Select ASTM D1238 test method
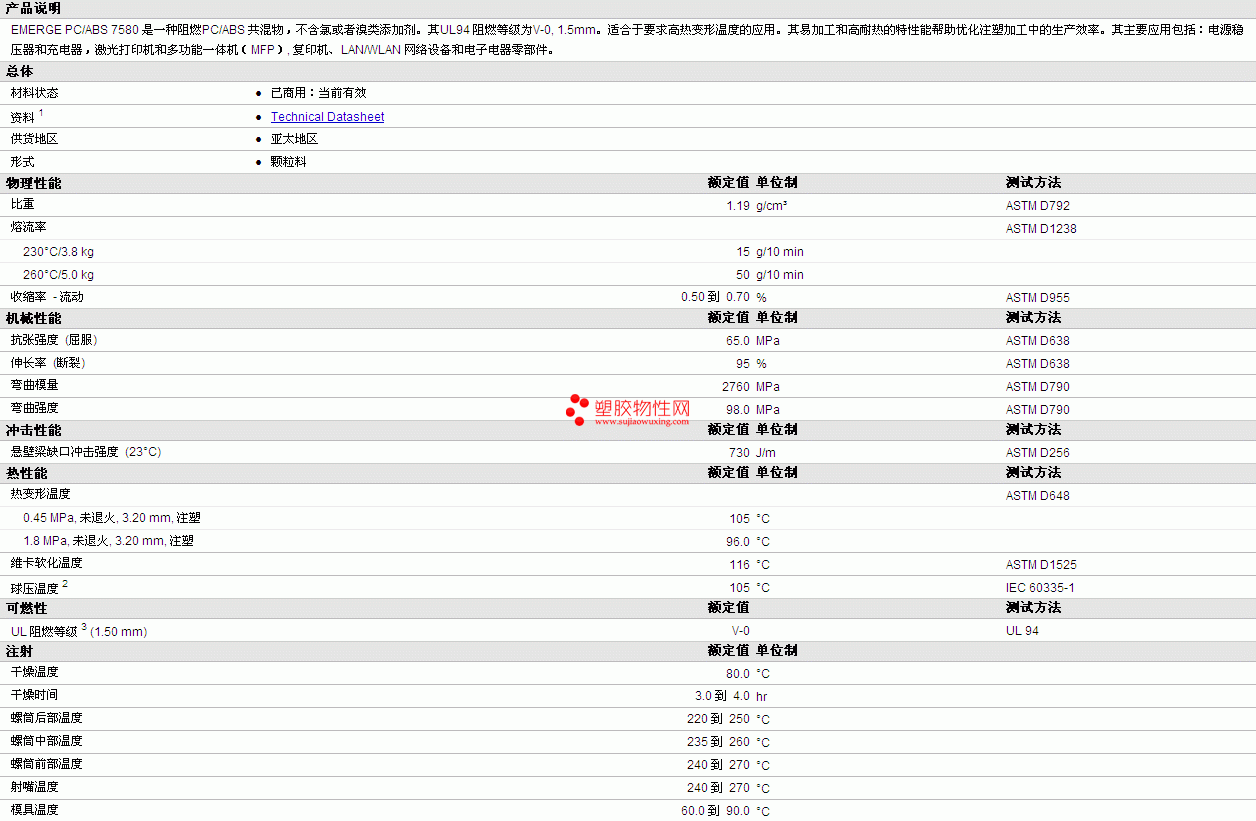 tap(1041, 229)
